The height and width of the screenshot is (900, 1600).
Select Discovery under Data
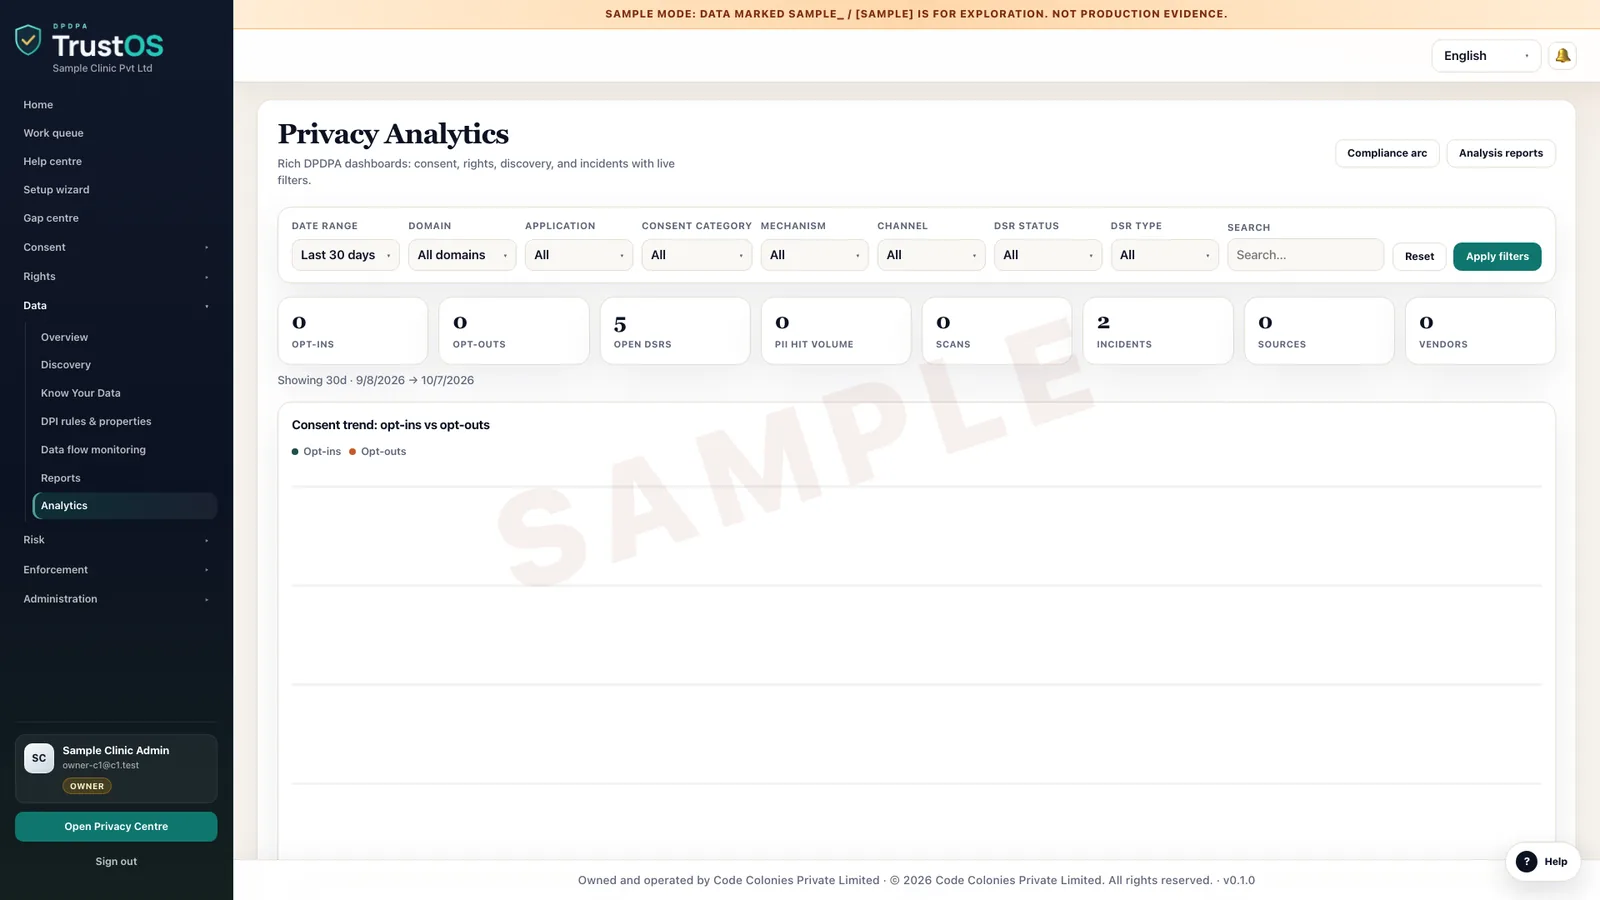point(125,365)
